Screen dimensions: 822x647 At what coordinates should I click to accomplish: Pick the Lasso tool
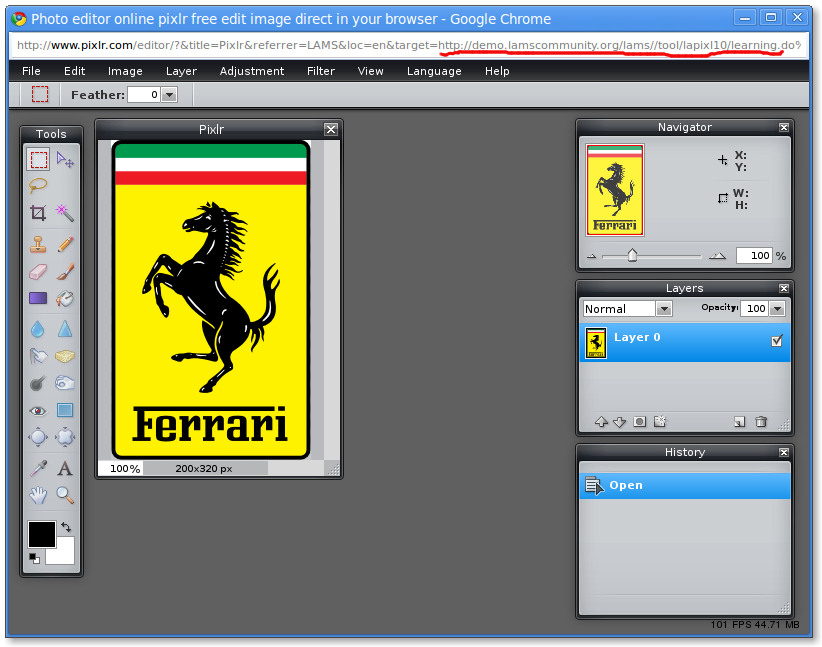(x=38, y=185)
